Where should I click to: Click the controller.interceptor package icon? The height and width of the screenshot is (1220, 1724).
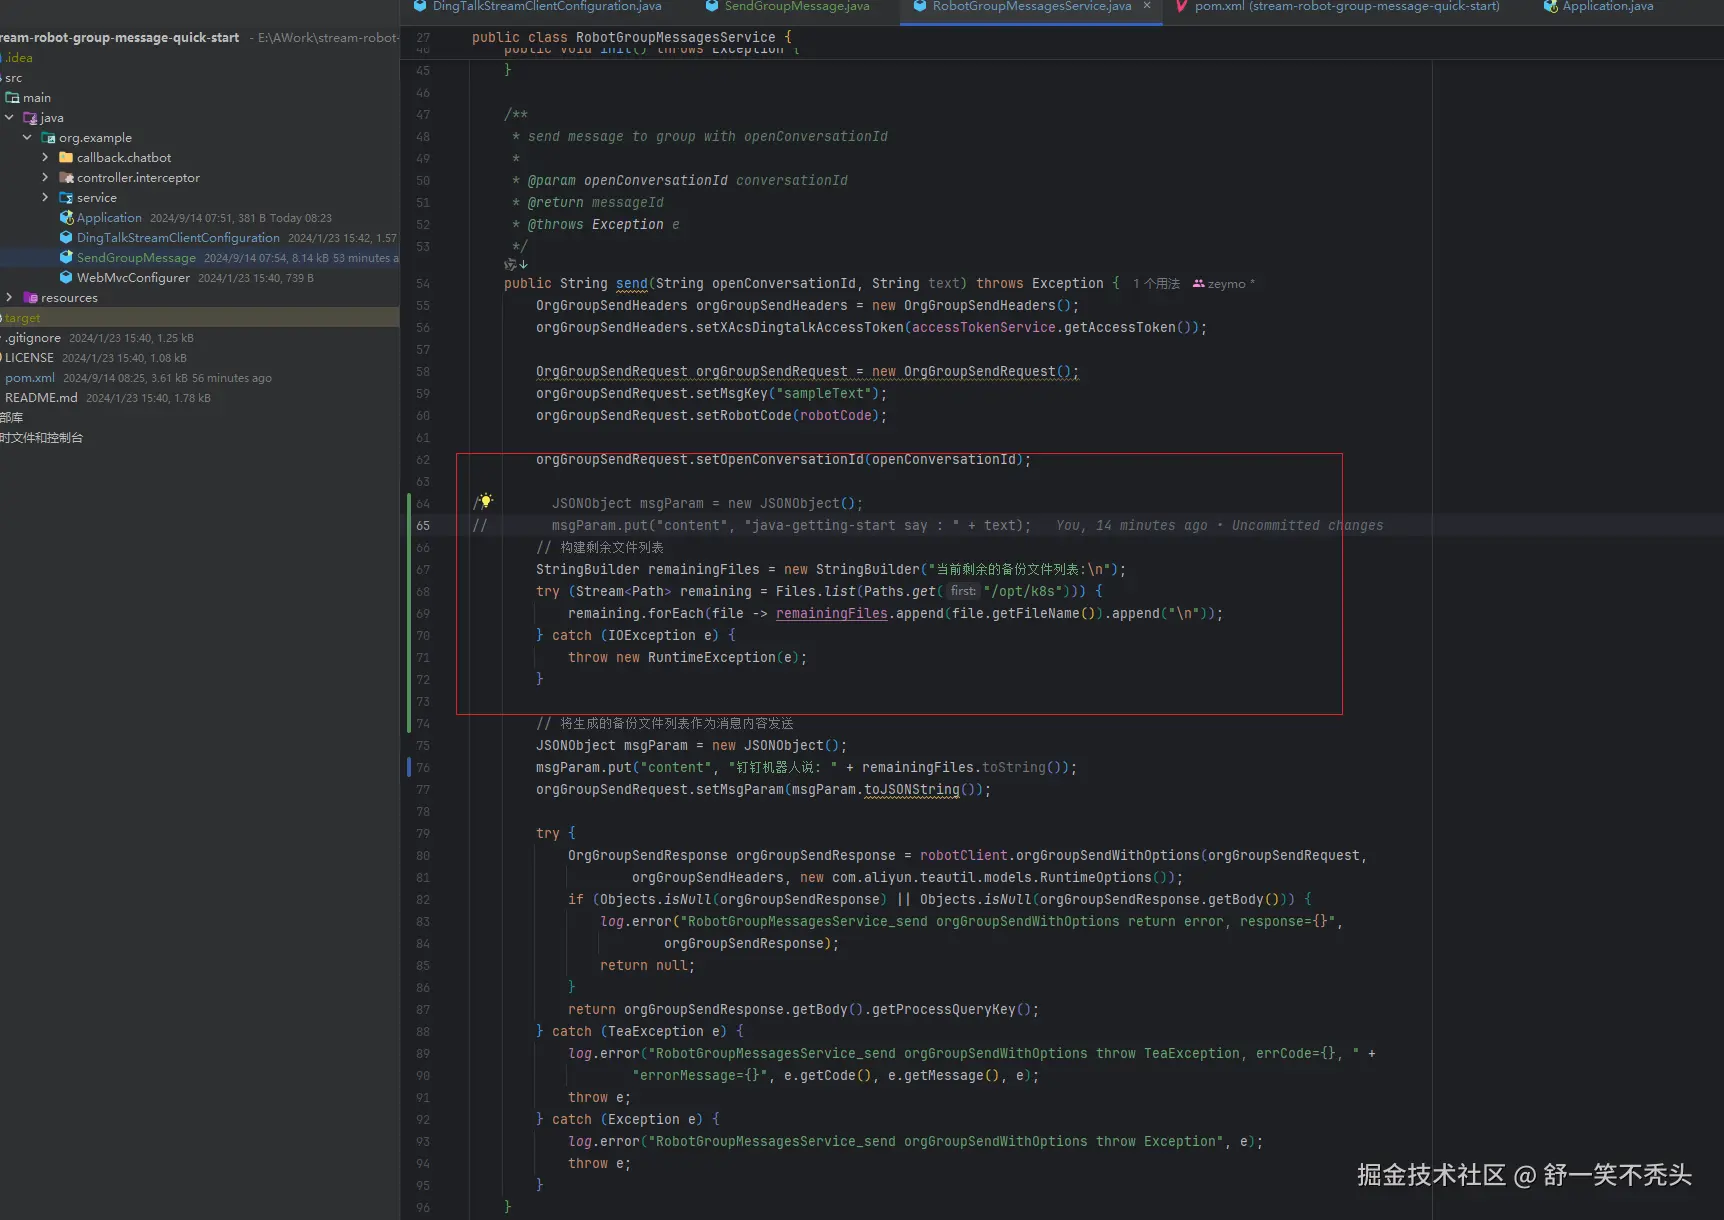pyautogui.click(x=66, y=178)
